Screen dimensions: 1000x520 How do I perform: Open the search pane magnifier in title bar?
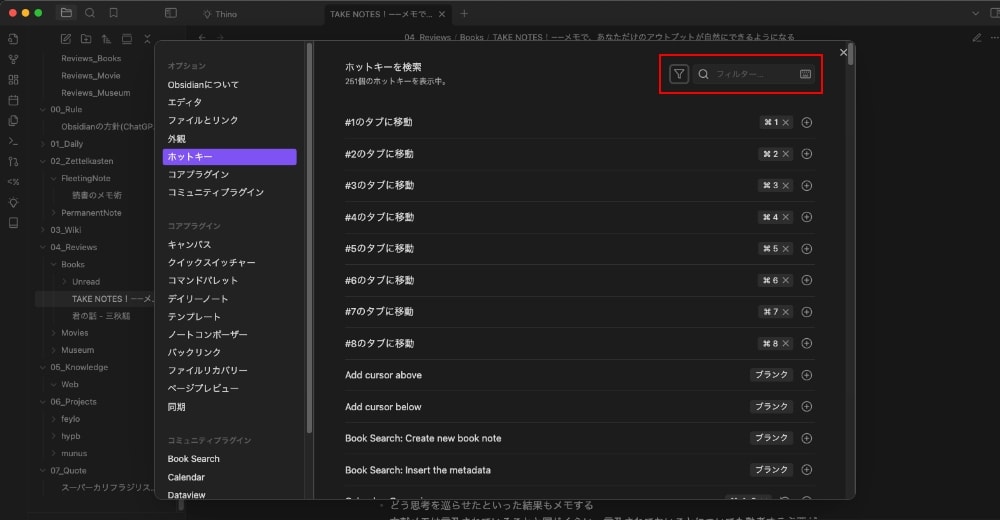(x=90, y=13)
